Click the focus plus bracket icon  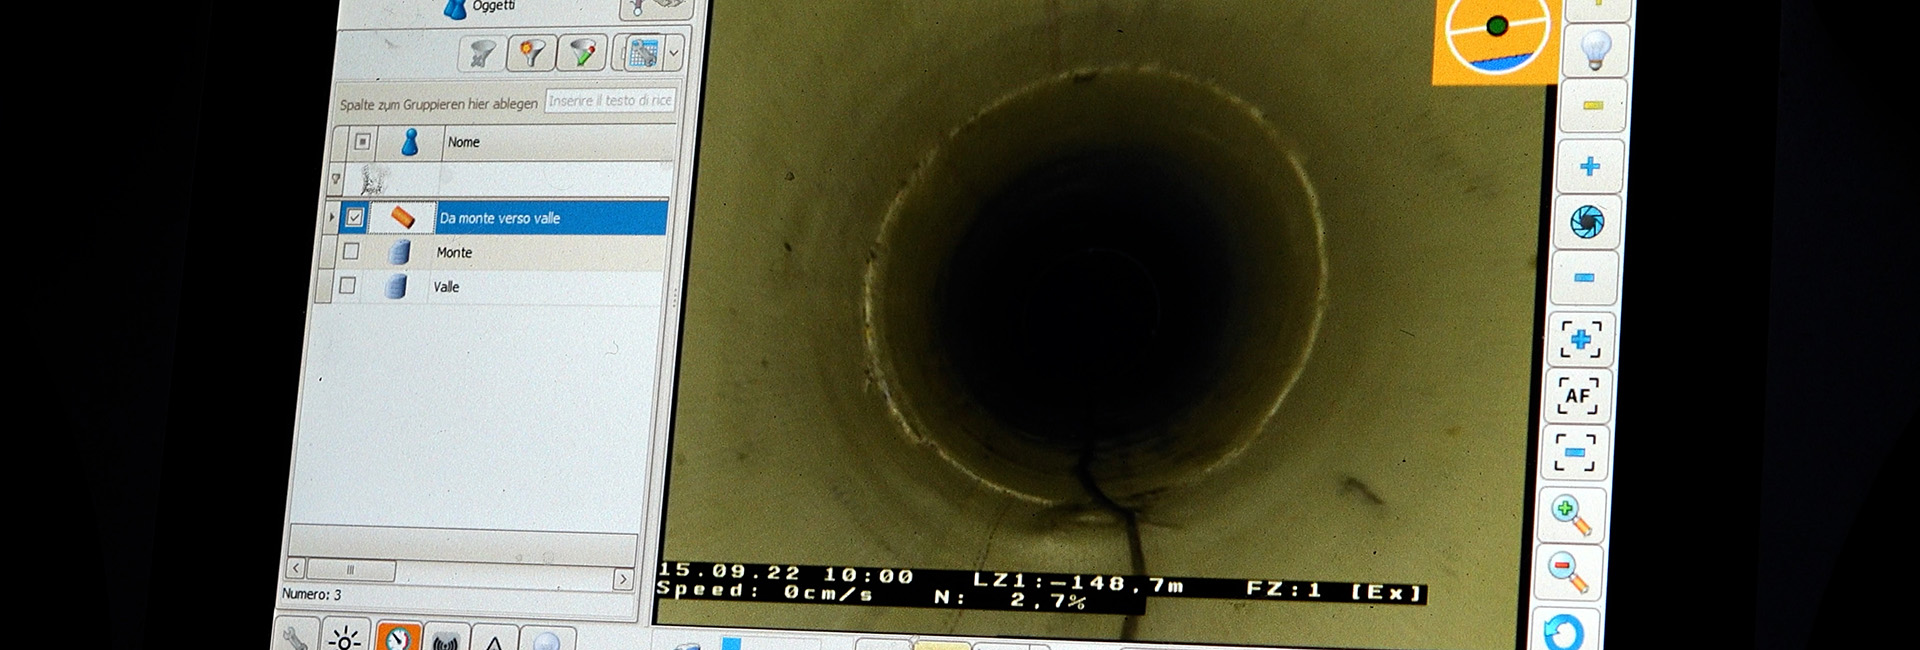(x=1580, y=340)
